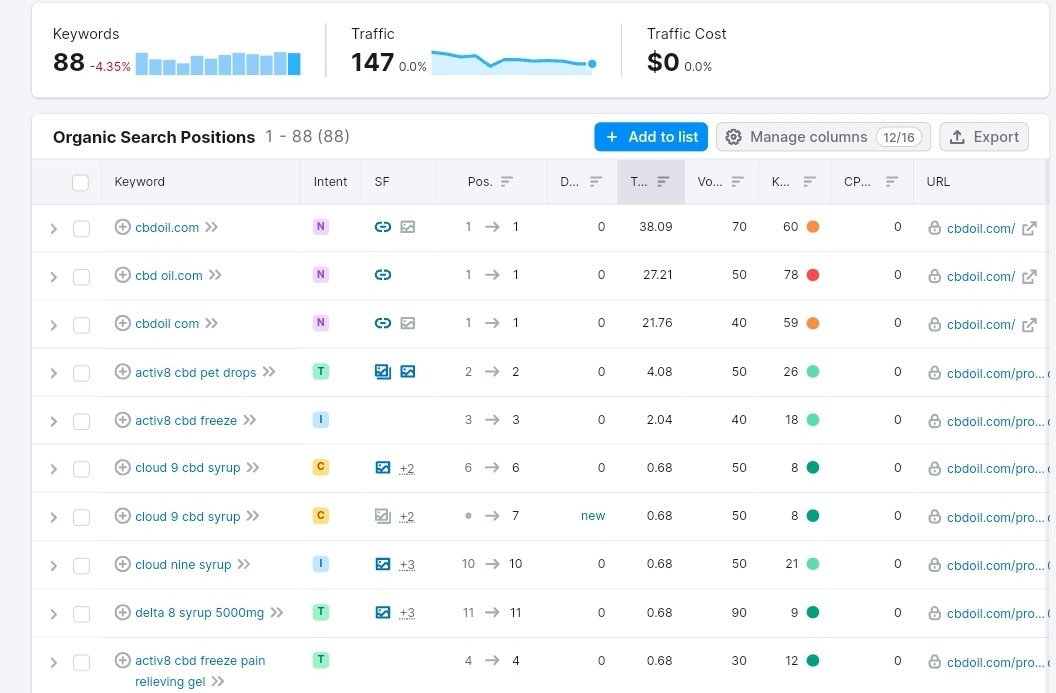Select activ8 cbd freeze row checkbox
Image resolution: width=1056 pixels, height=693 pixels.
(81, 422)
